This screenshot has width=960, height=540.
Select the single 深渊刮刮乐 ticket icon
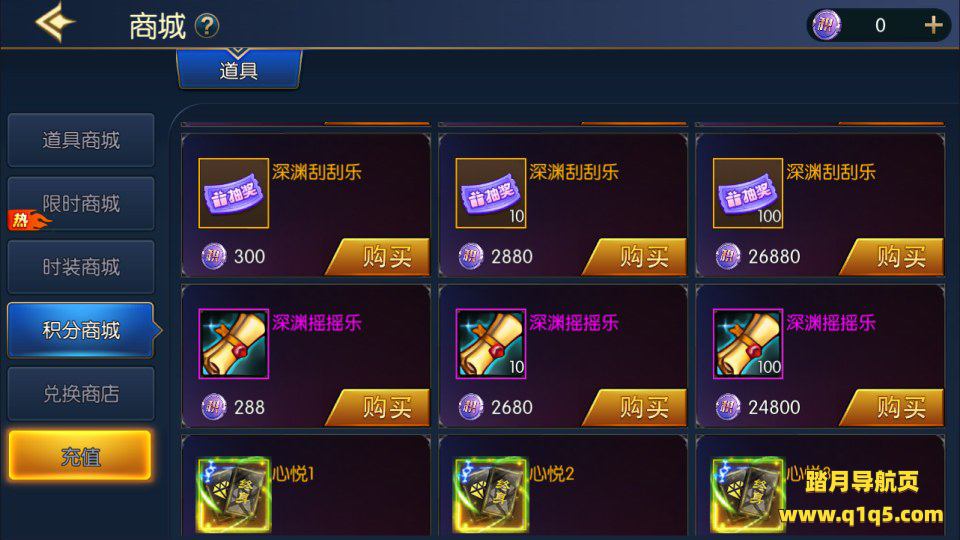(233, 193)
